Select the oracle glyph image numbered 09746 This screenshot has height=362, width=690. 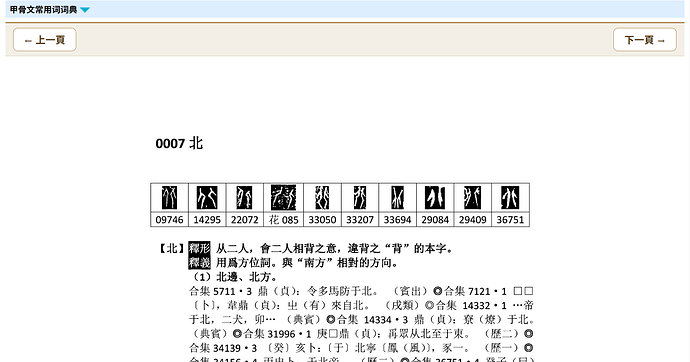(169, 197)
